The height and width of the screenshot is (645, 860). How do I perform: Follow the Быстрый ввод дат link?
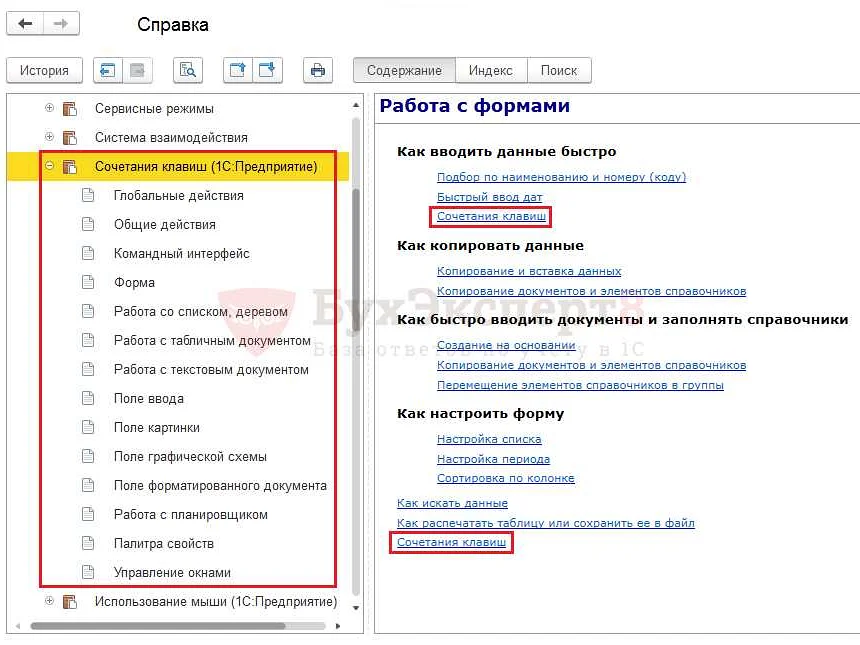click(x=489, y=197)
